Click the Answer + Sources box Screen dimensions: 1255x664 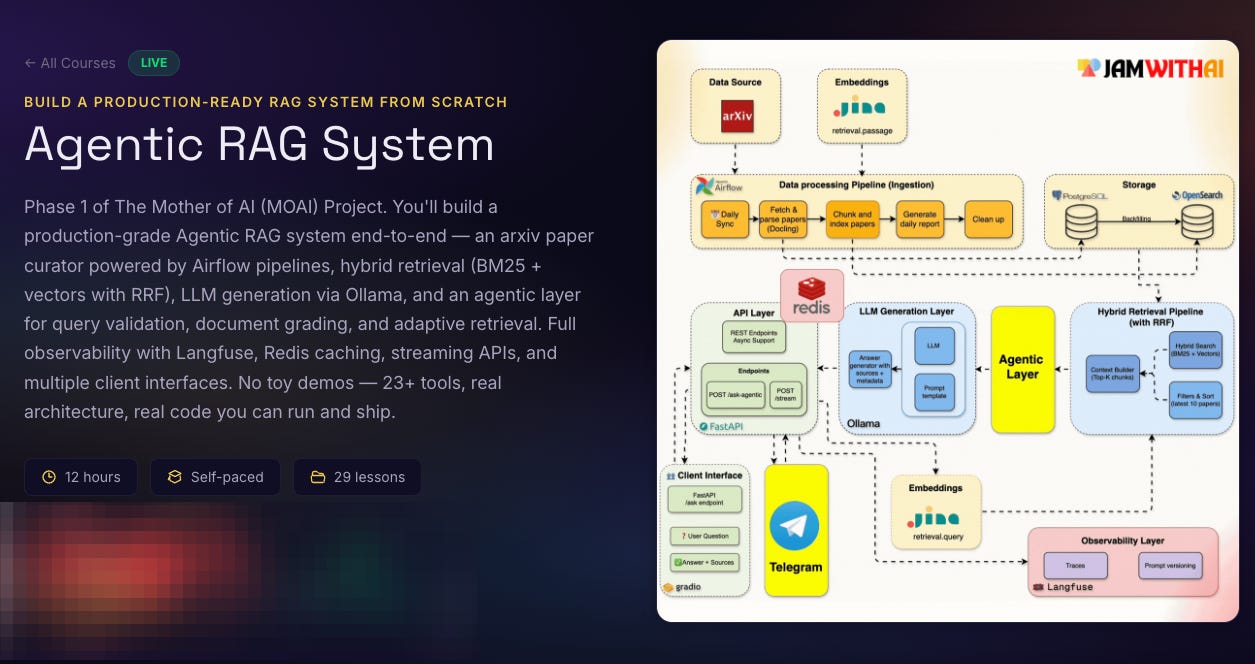coord(704,562)
